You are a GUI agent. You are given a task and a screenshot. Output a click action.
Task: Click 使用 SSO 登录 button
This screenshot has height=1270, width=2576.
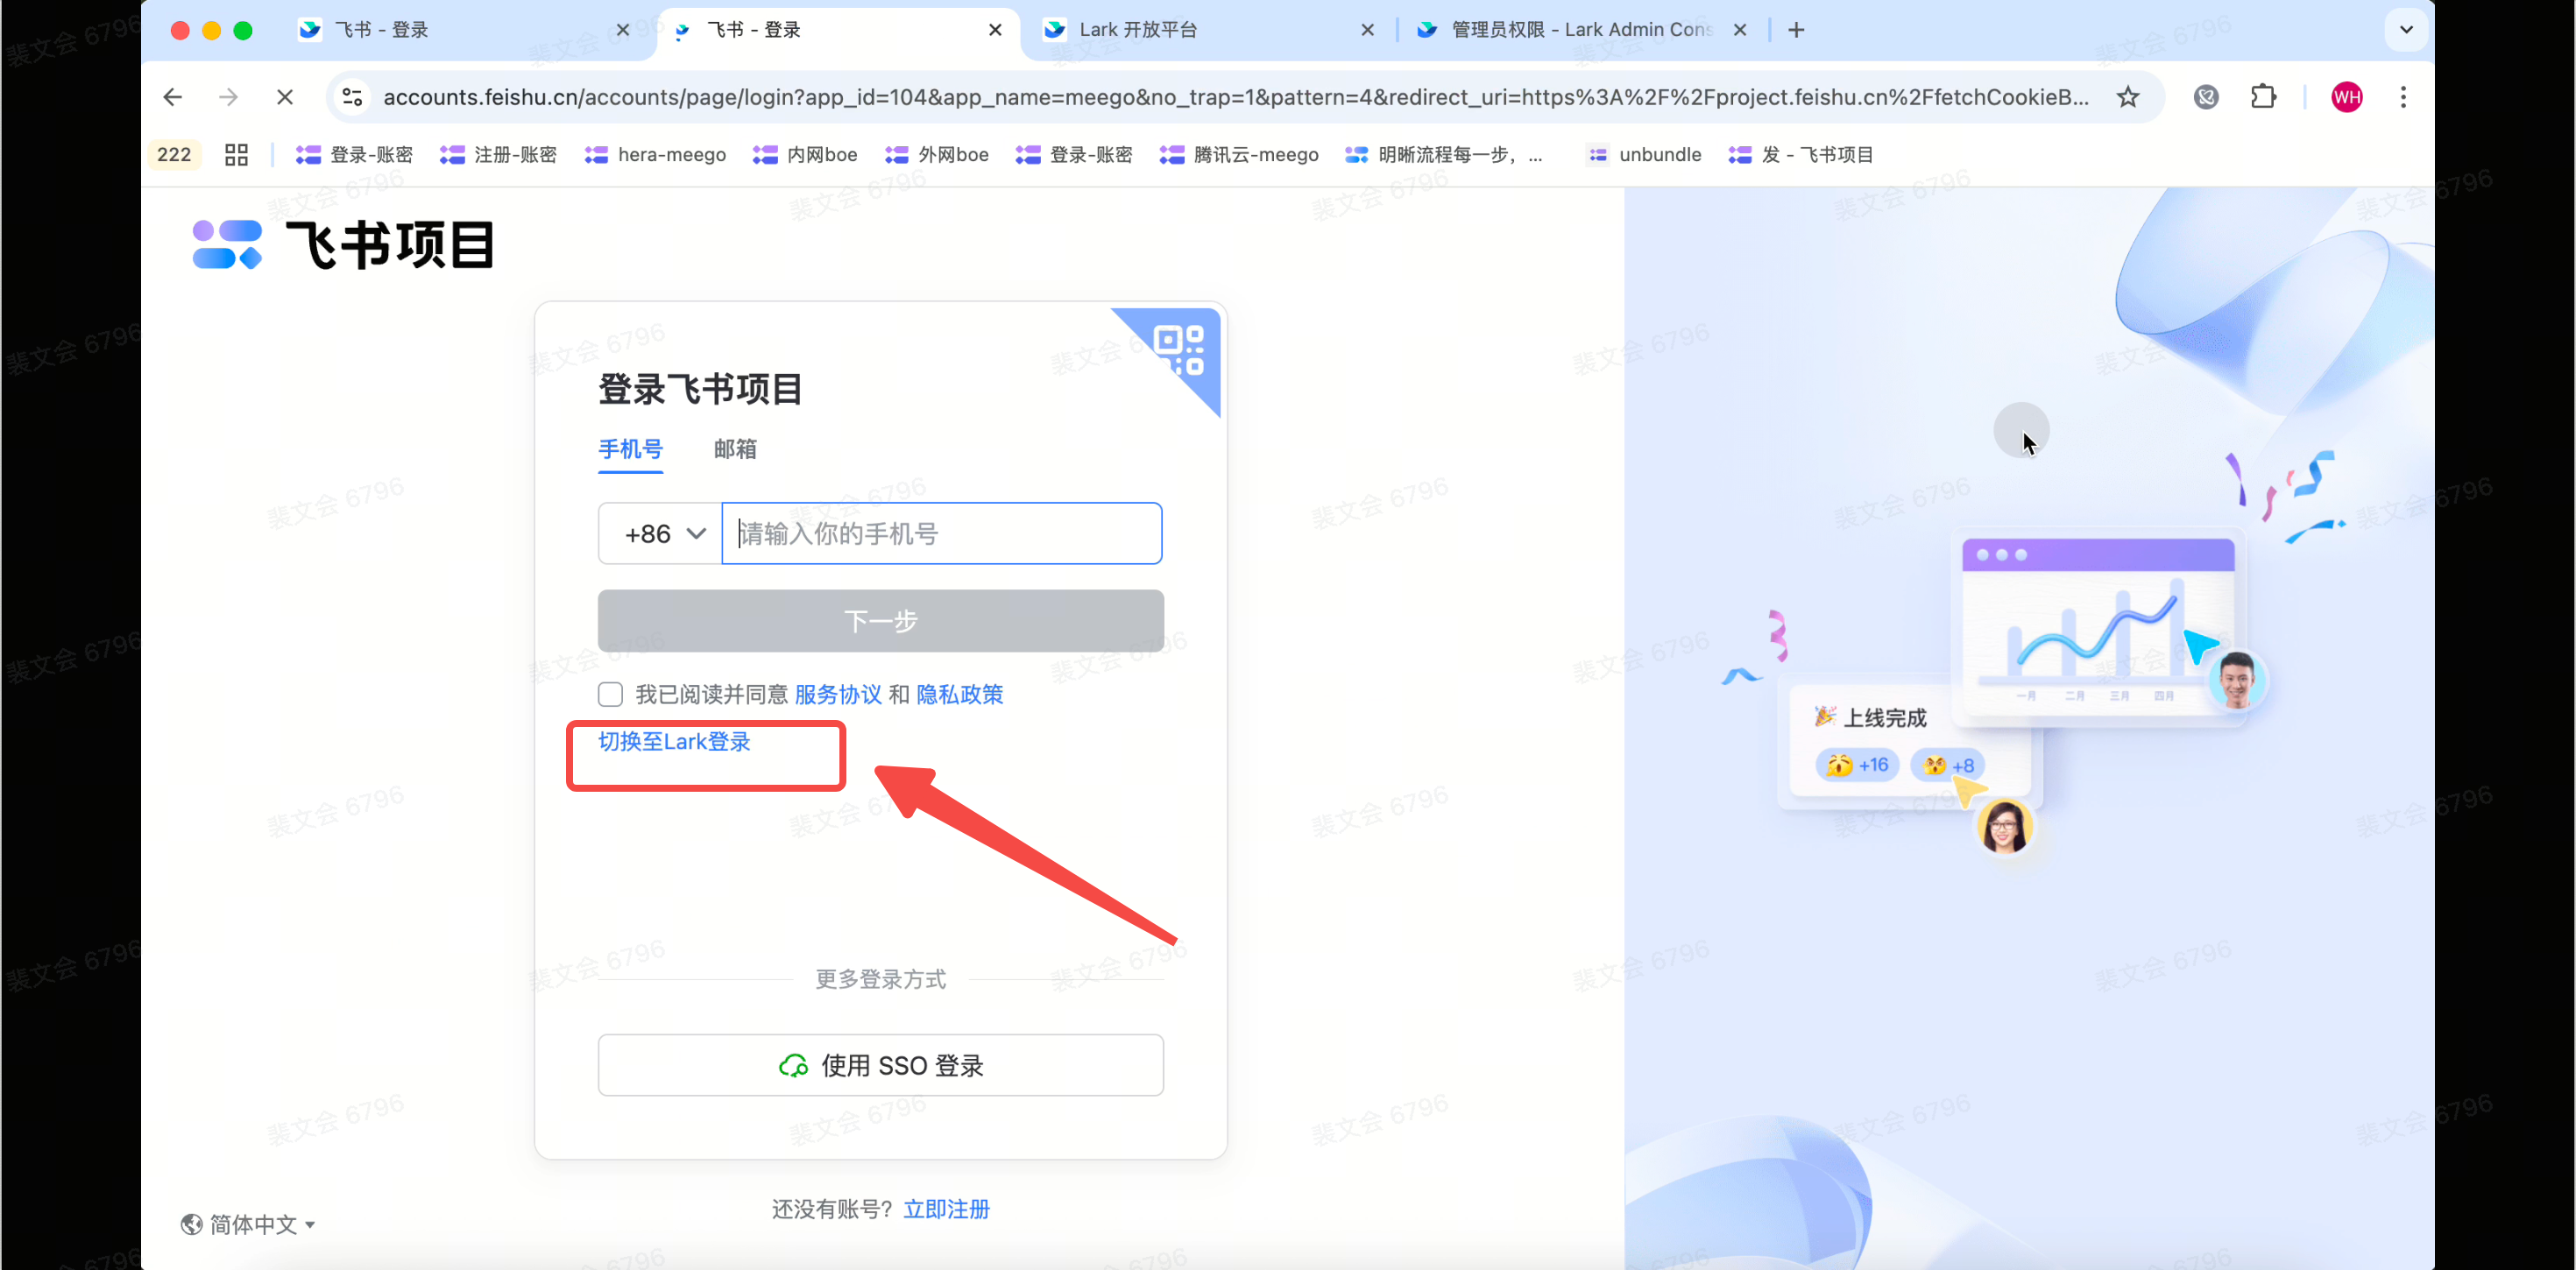click(x=881, y=1066)
